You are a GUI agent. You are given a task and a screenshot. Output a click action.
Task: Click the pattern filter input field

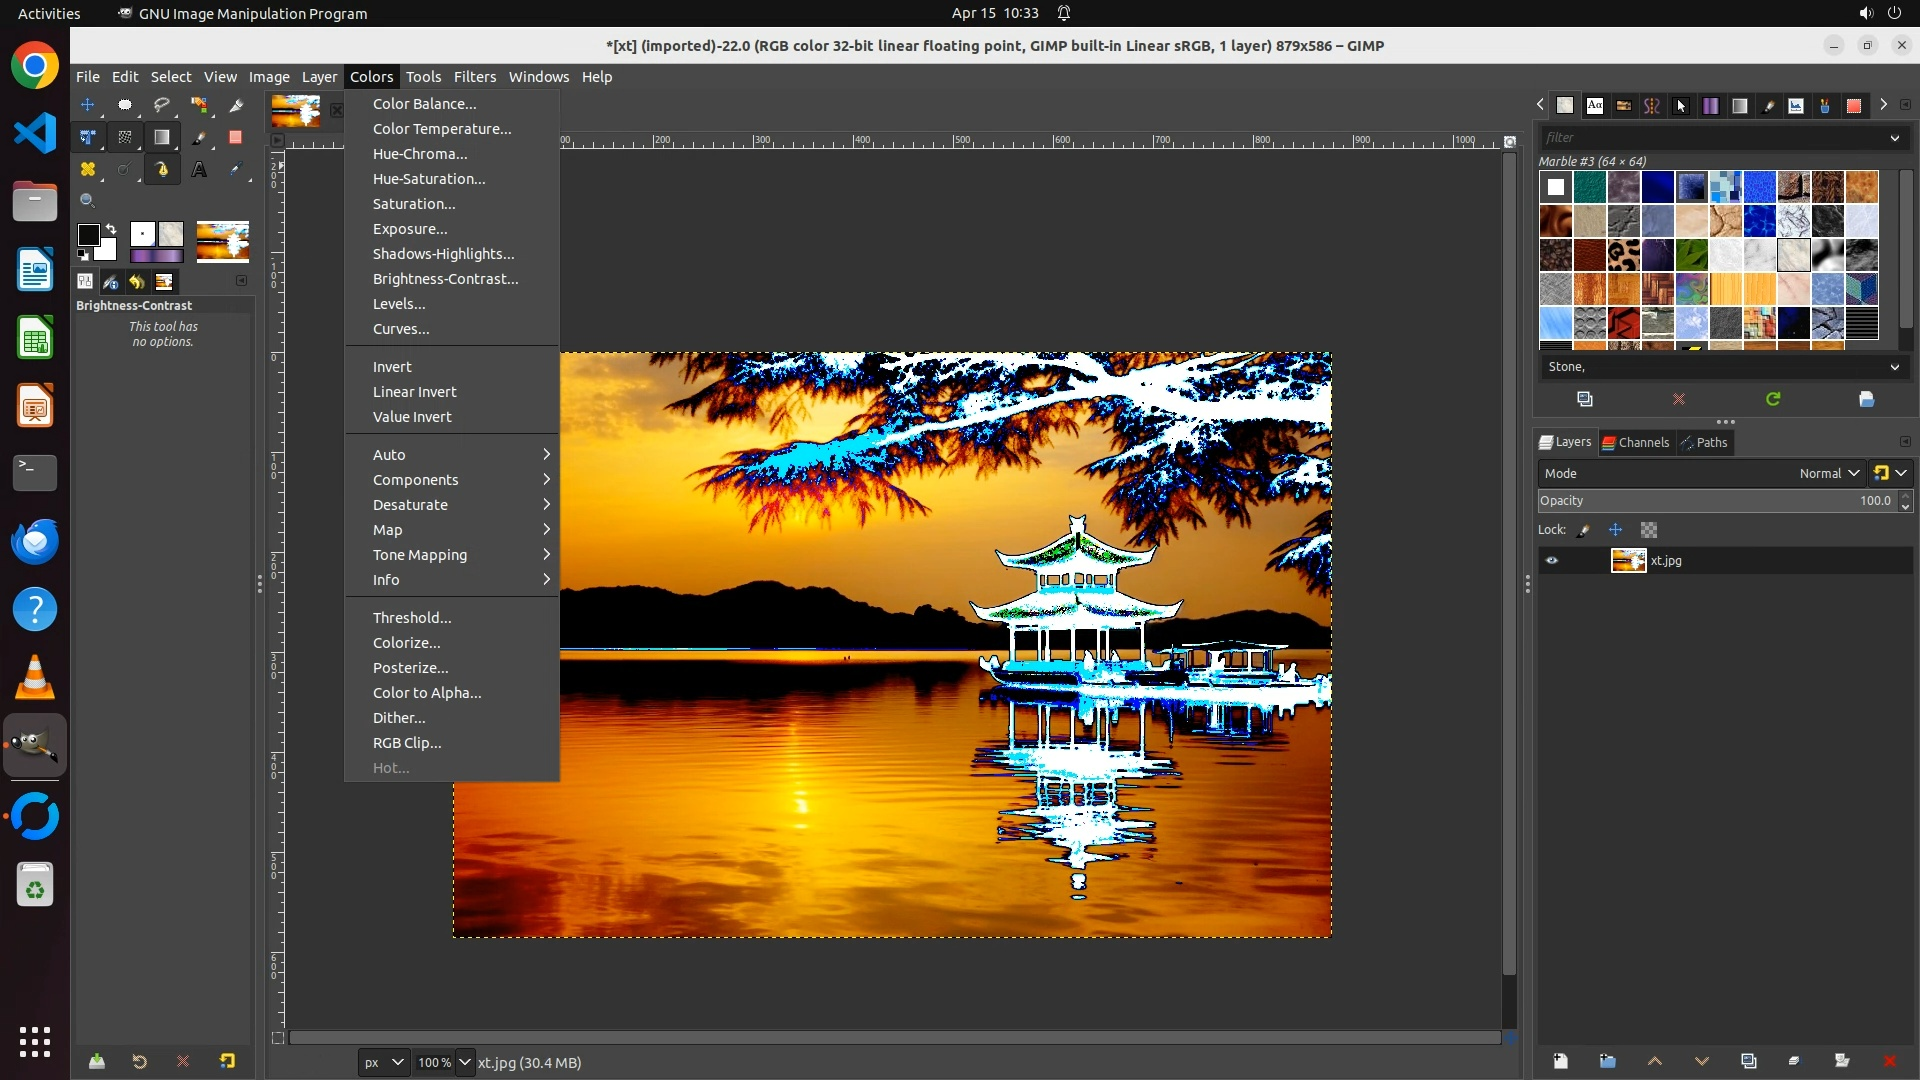(x=1712, y=138)
